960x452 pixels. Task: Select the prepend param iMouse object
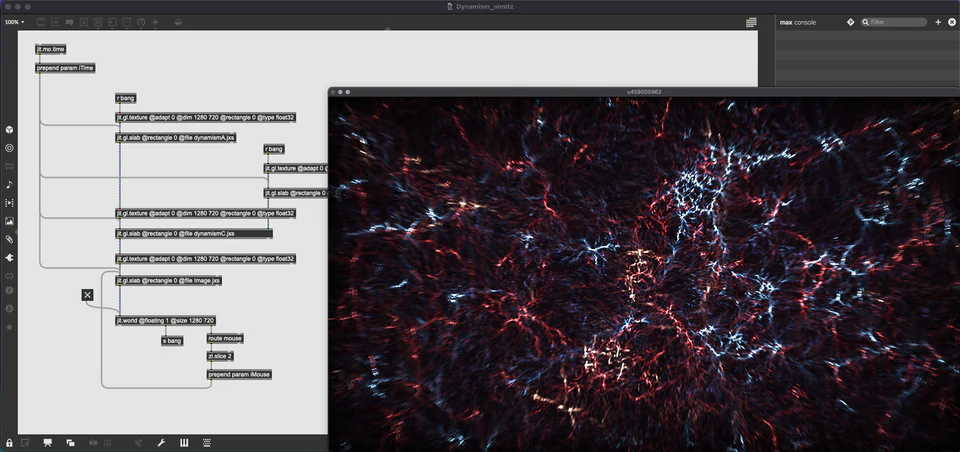pos(239,374)
